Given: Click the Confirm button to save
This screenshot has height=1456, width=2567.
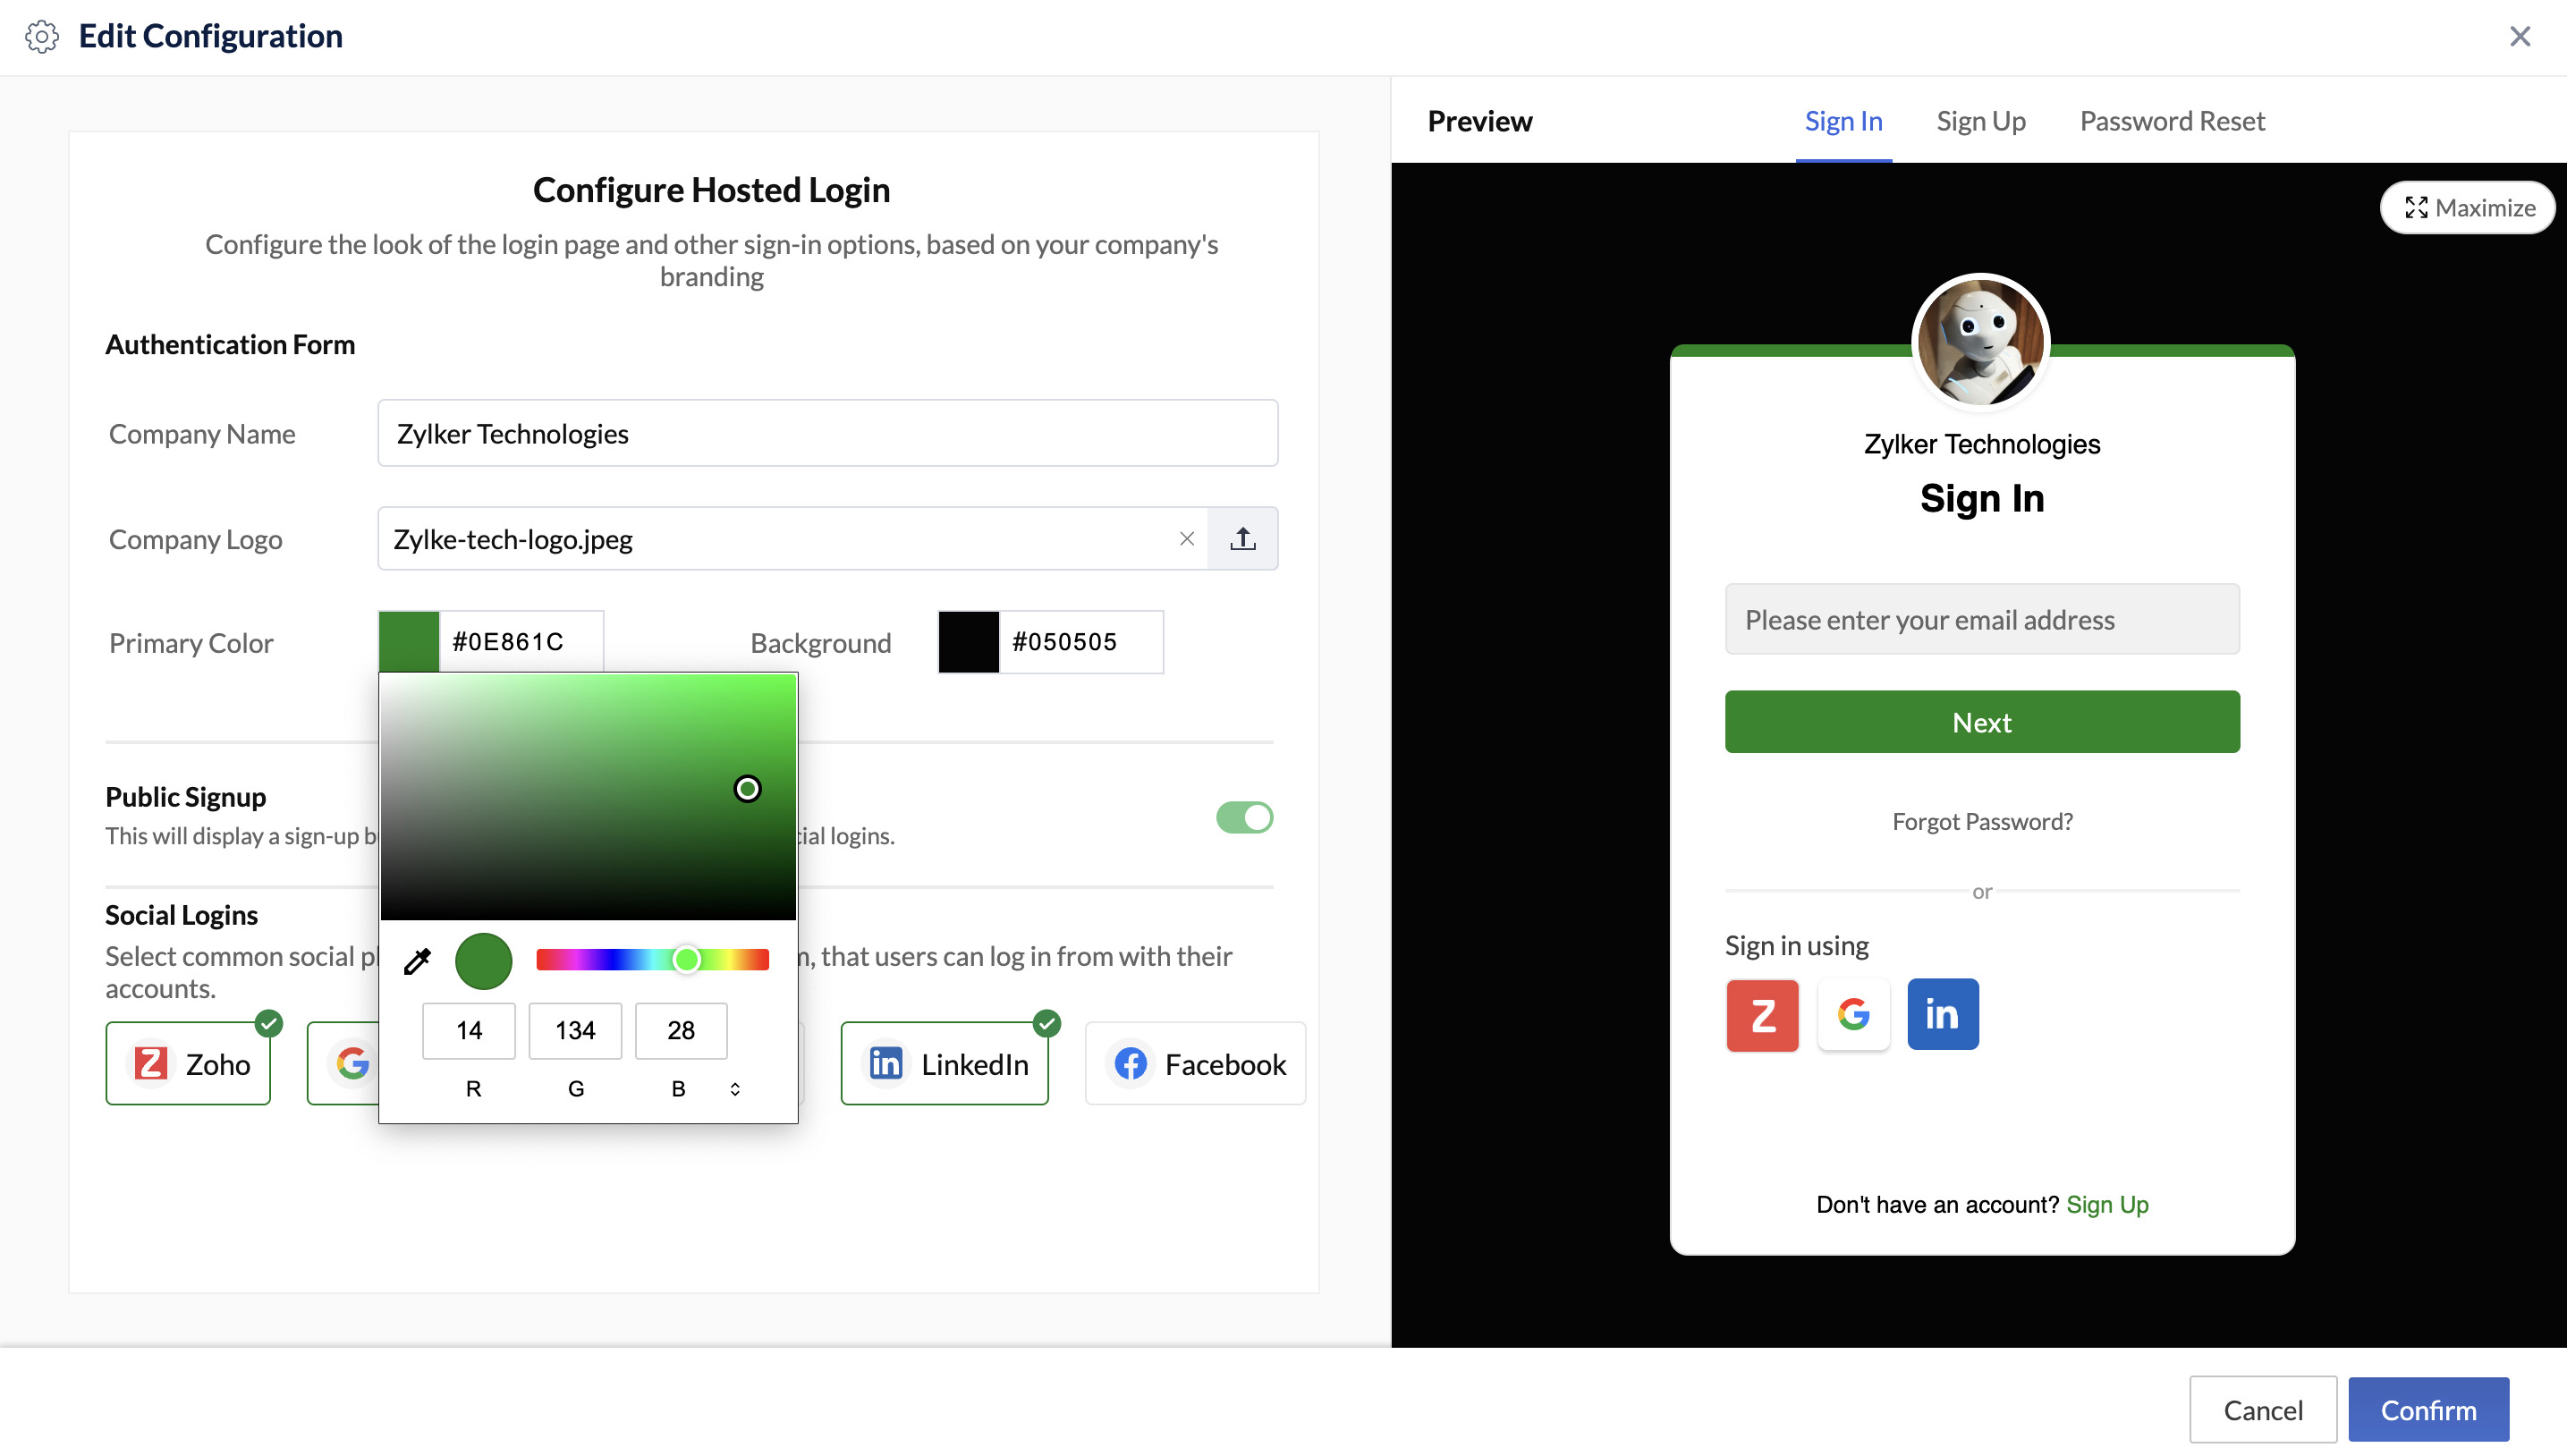Looking at the screenshot, I should point(2429,1407).
